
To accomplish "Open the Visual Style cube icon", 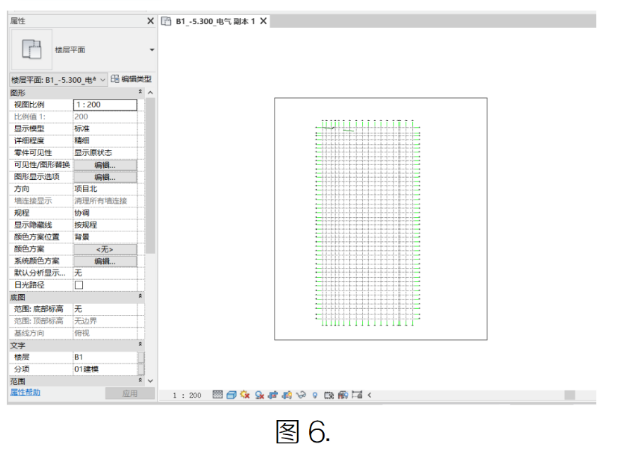I will coord(231,395).
